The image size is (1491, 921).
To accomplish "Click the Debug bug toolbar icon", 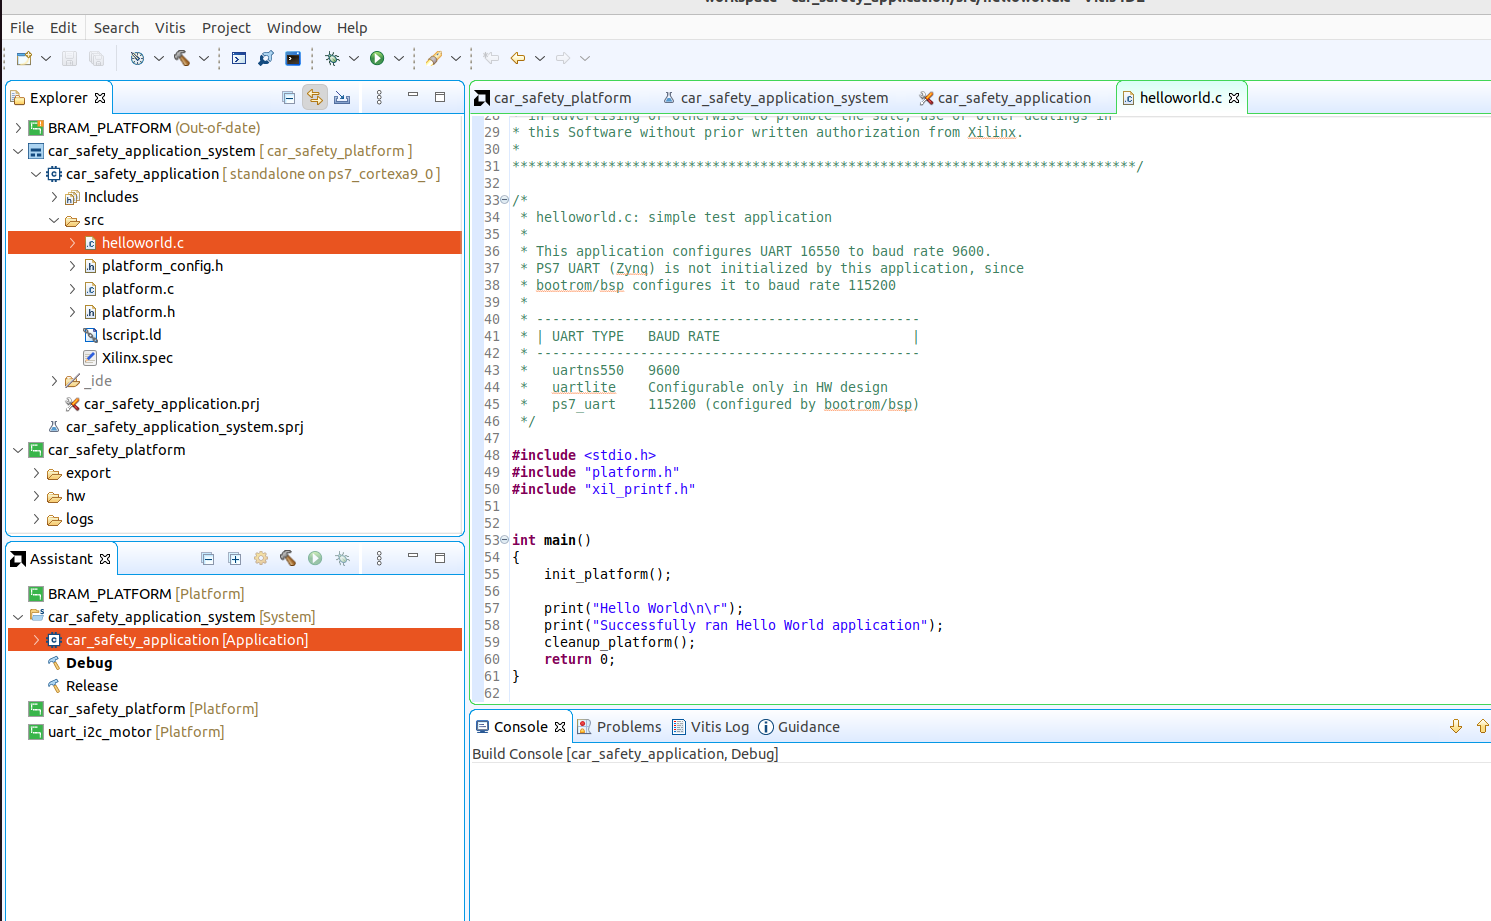I will tap(333, 58).
